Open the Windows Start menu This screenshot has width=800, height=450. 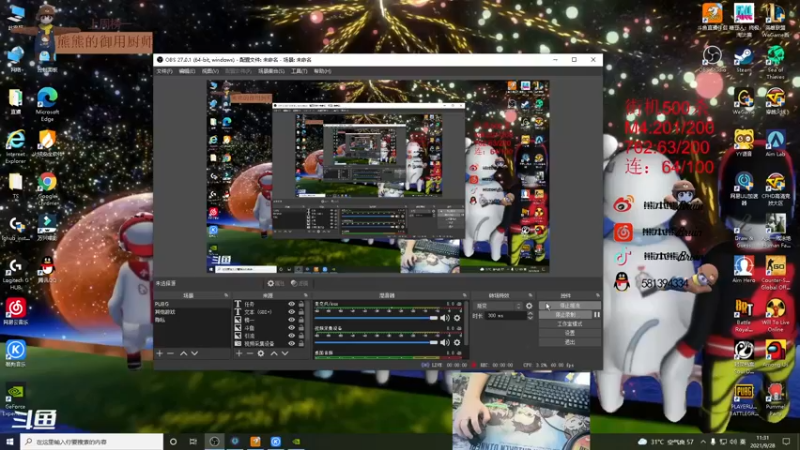tap(10, 442)
